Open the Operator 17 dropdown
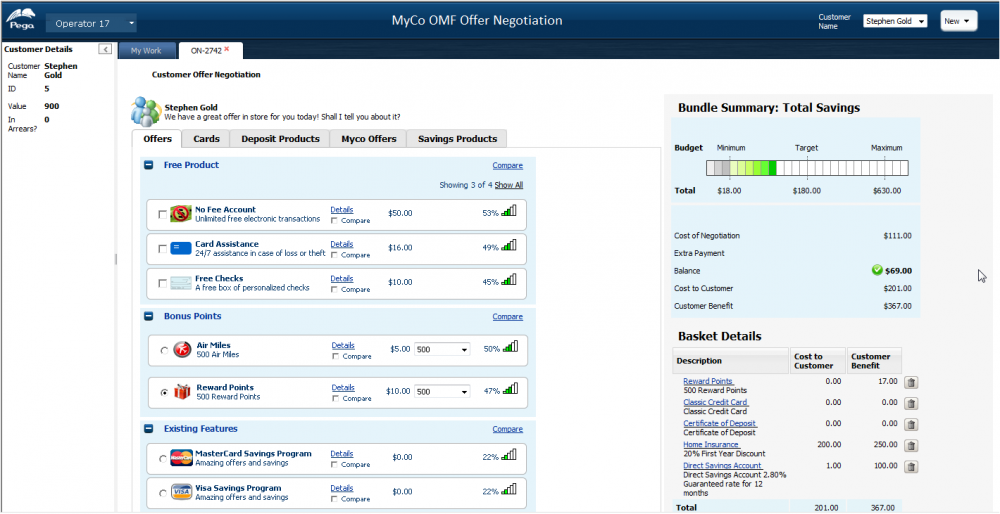This screenshot has height=514, width=1000. pos(91,24)
